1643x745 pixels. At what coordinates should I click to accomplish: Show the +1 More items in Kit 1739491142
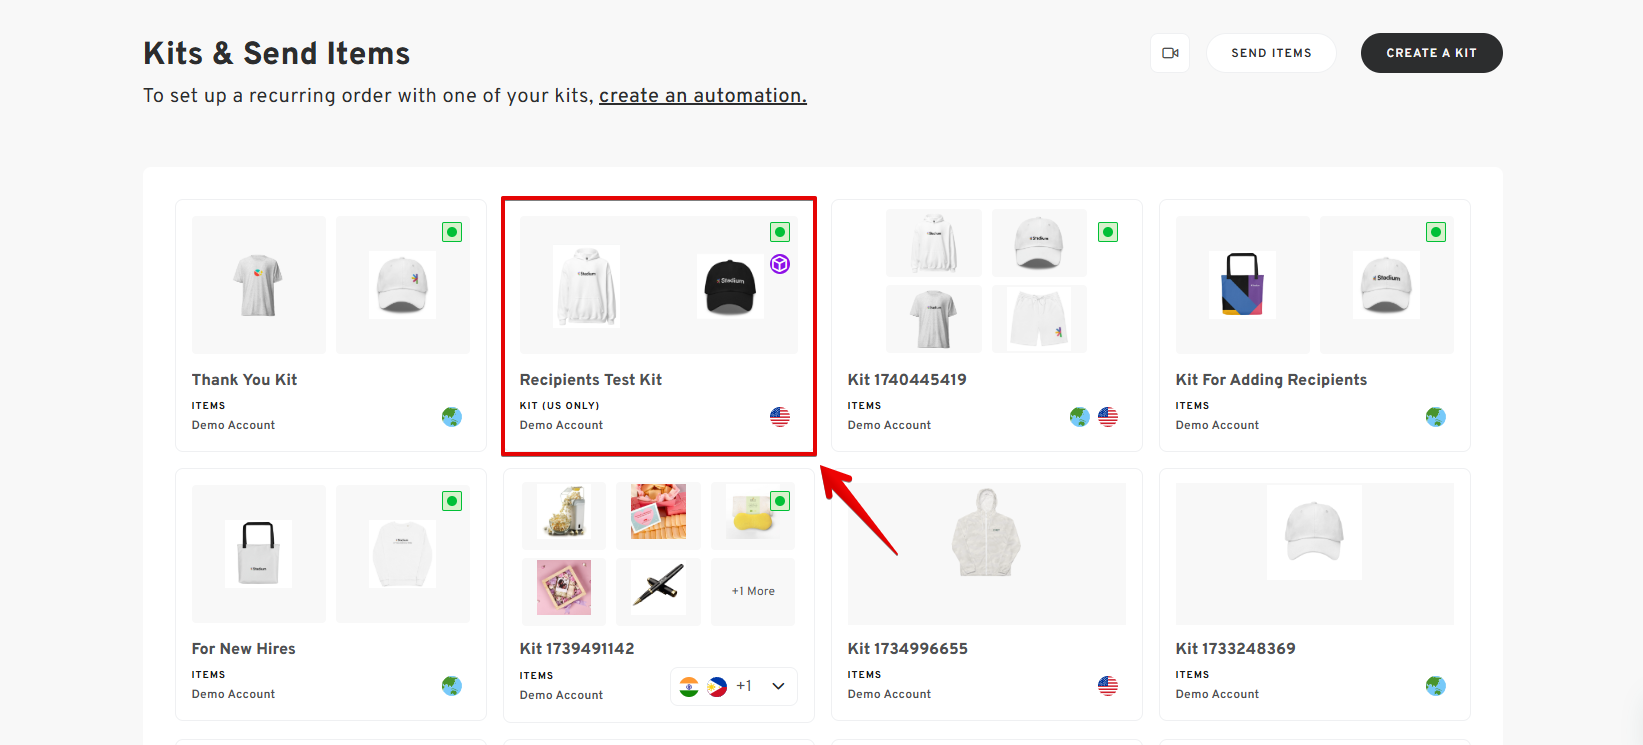pos(753,591)
